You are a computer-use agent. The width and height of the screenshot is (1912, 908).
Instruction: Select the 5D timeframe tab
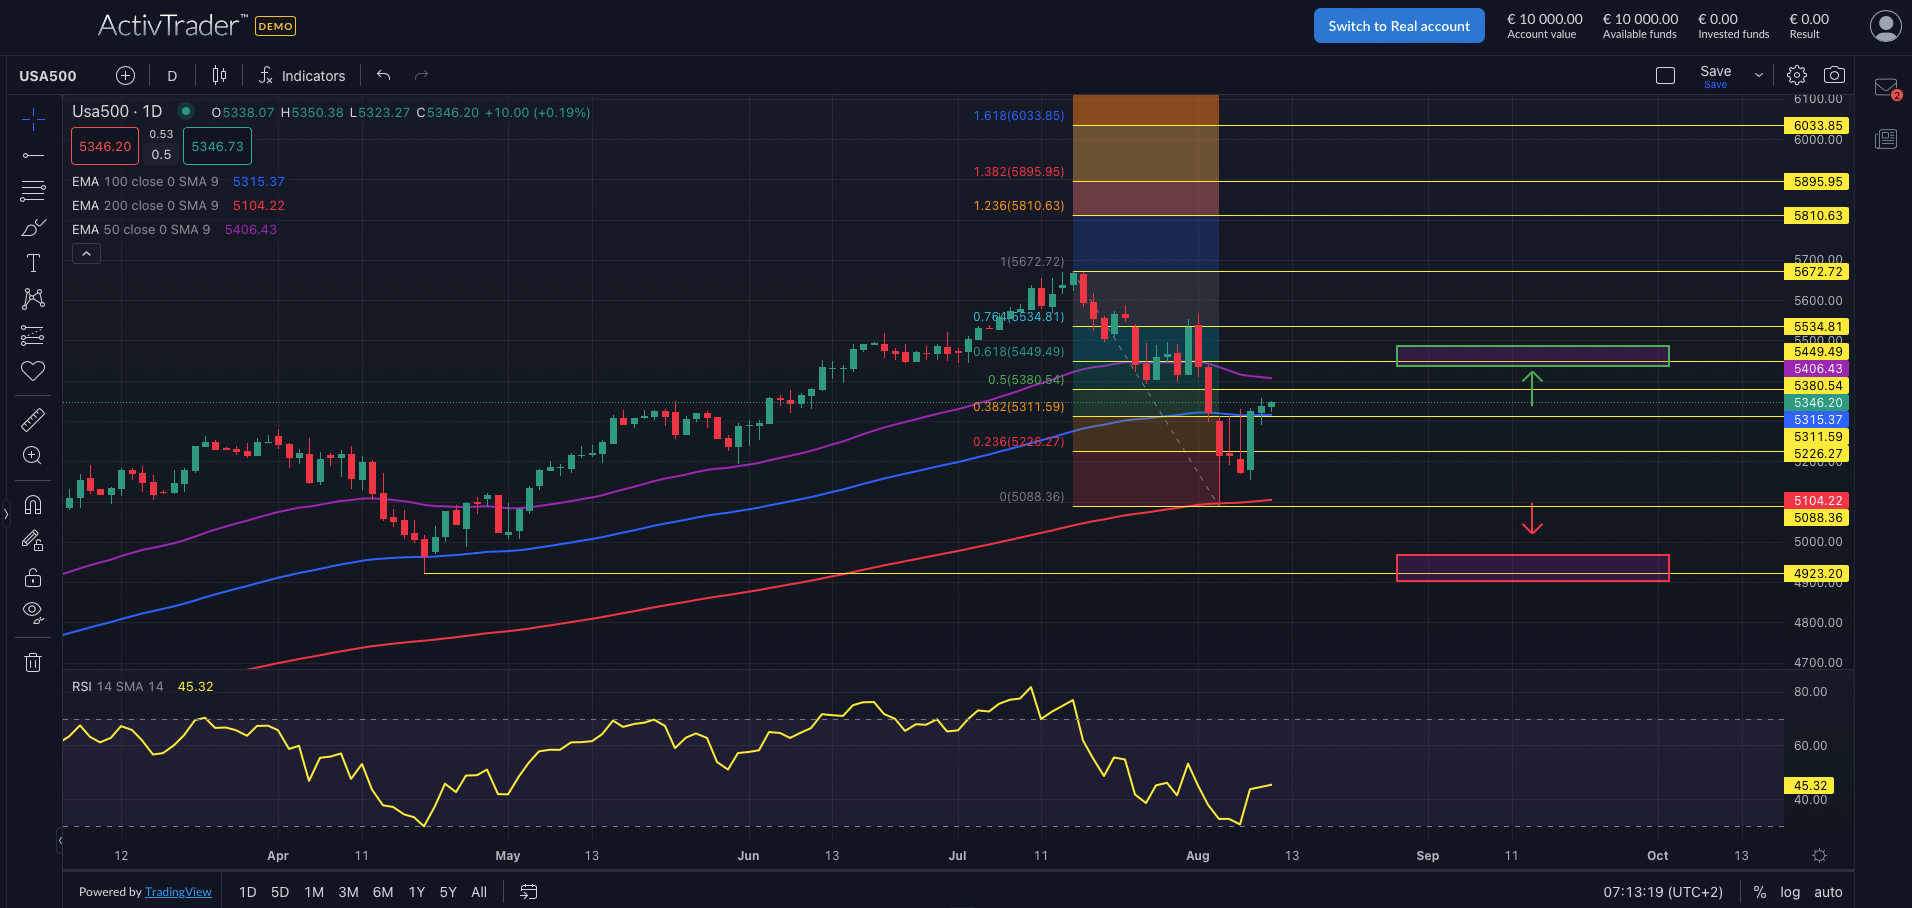(279, 892)
